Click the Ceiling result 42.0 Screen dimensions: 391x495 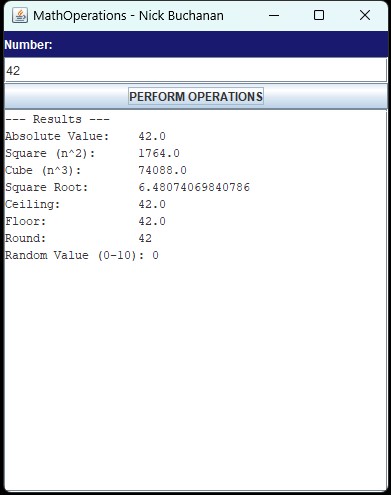coord(152,204)
